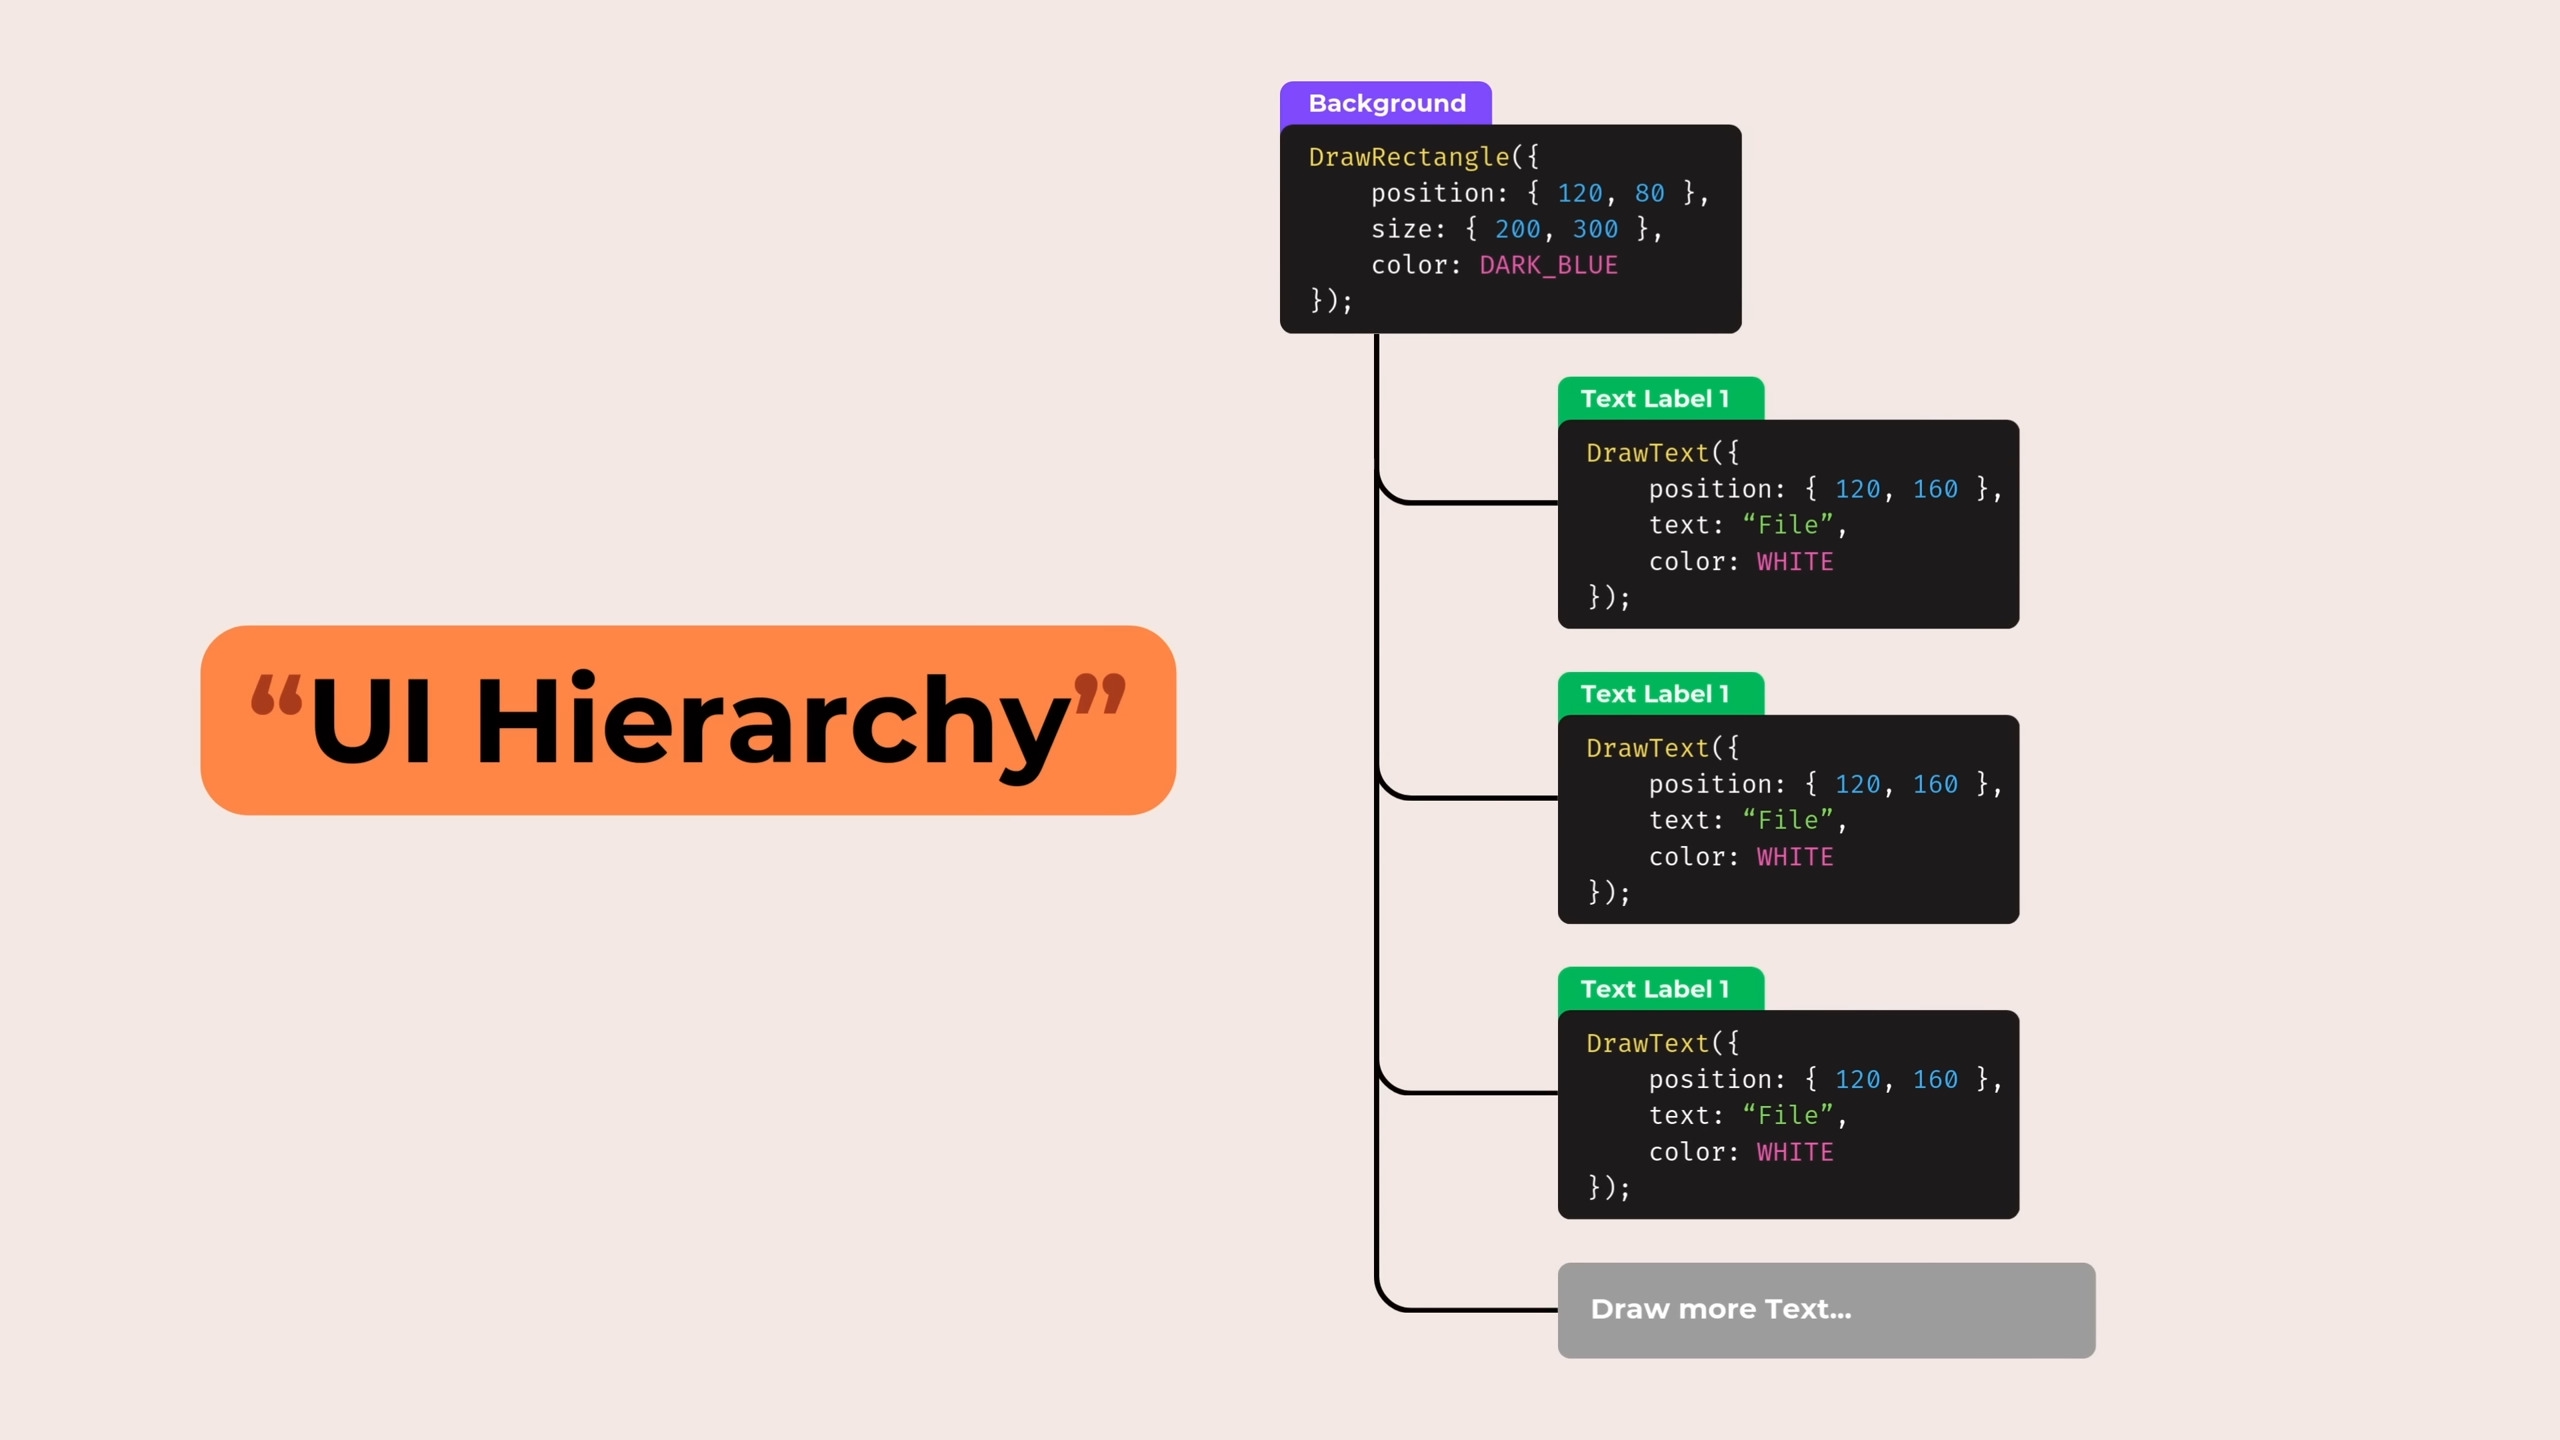The height and width of the screenshot is (1440, 2560).
Task: Click the DrawRectangle function name
Action: point(1408,157)
